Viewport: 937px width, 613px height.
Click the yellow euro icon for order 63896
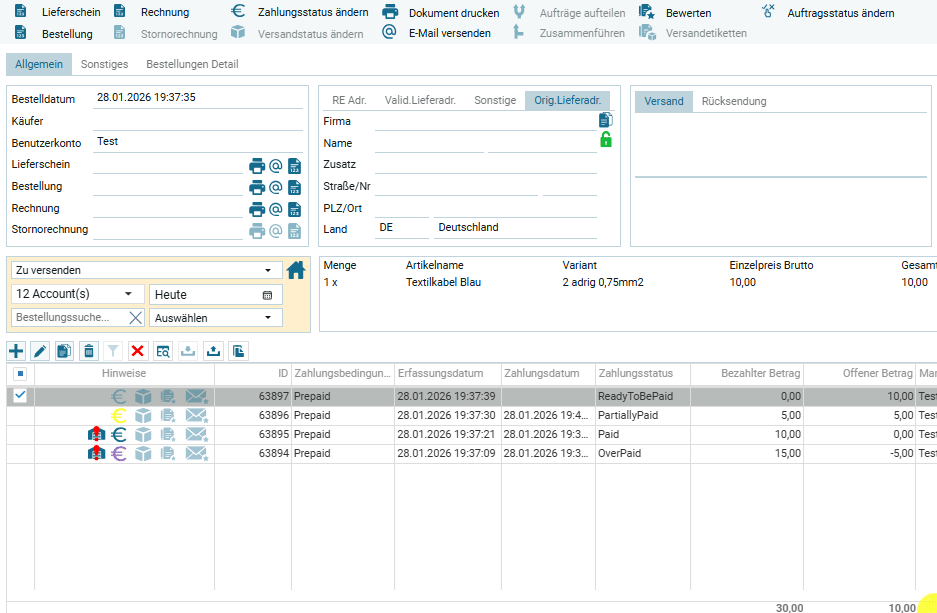pos(119,415)
